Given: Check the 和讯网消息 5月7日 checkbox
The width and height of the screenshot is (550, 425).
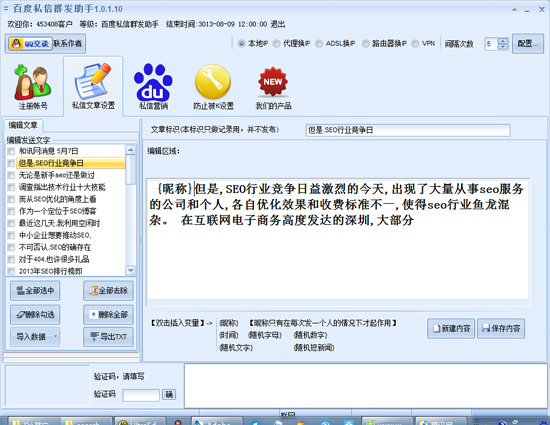Looking at the screenshot, I should point(11,151).
